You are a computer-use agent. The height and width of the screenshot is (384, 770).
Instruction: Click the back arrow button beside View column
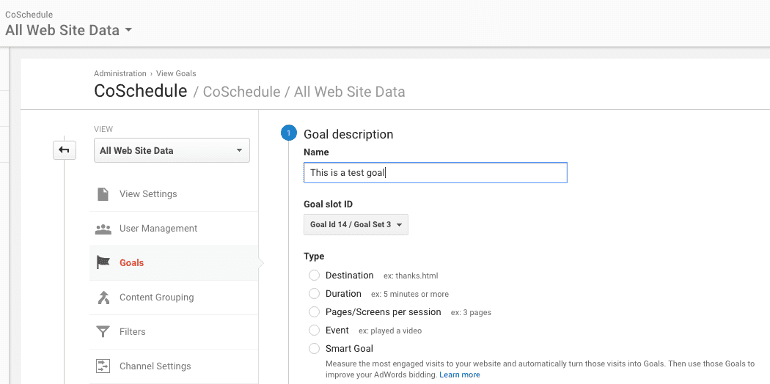64,150
